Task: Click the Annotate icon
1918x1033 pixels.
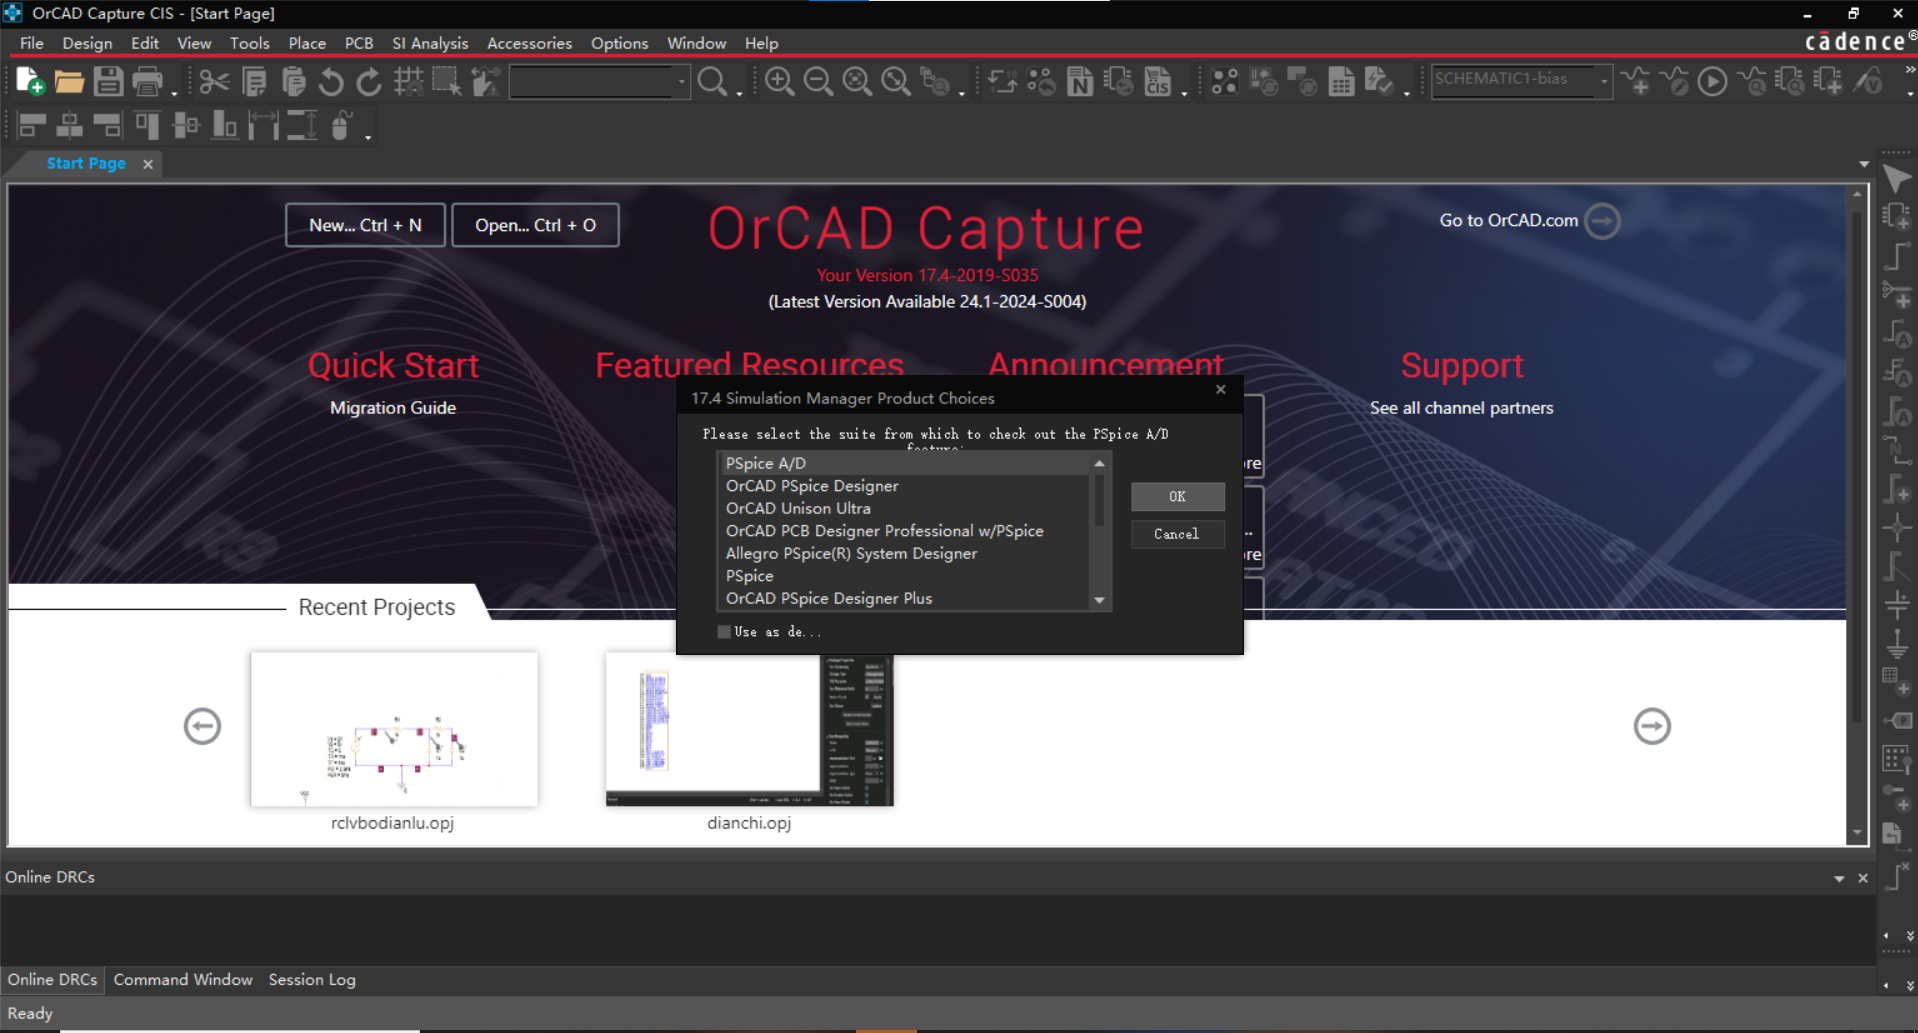Action: tap(1002, 81)
